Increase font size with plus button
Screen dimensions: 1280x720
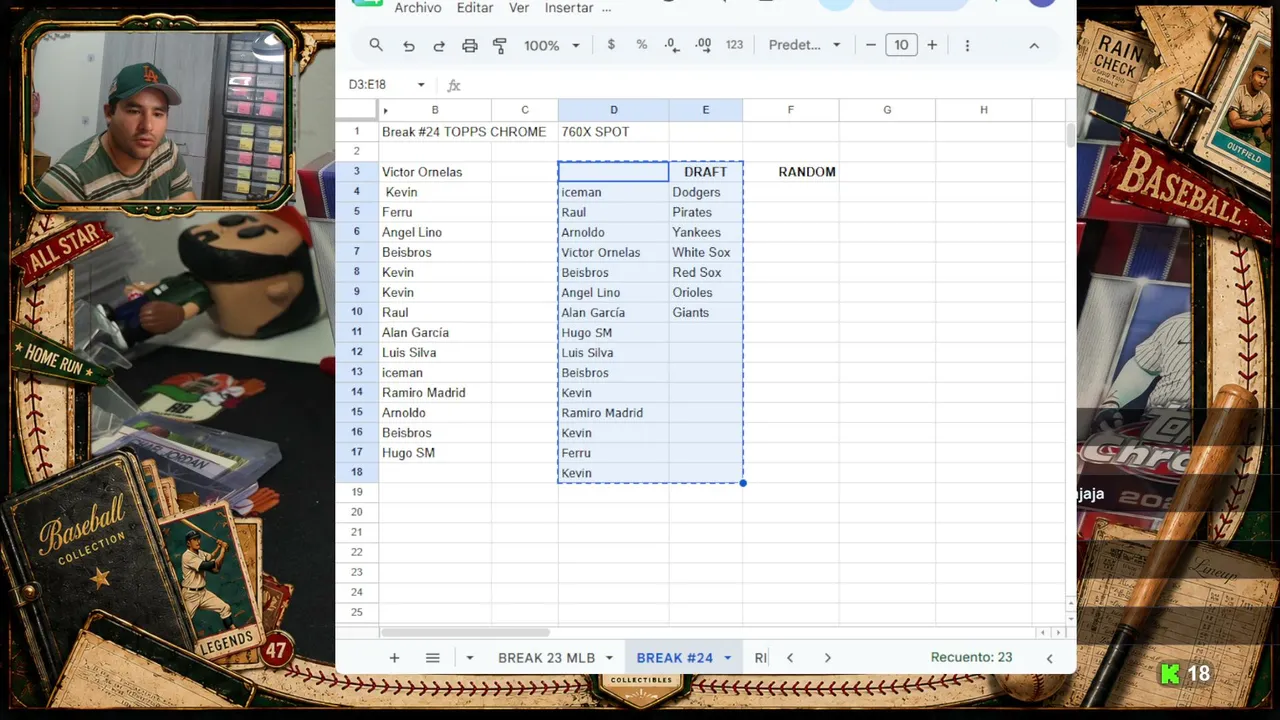tap(932, 45)
